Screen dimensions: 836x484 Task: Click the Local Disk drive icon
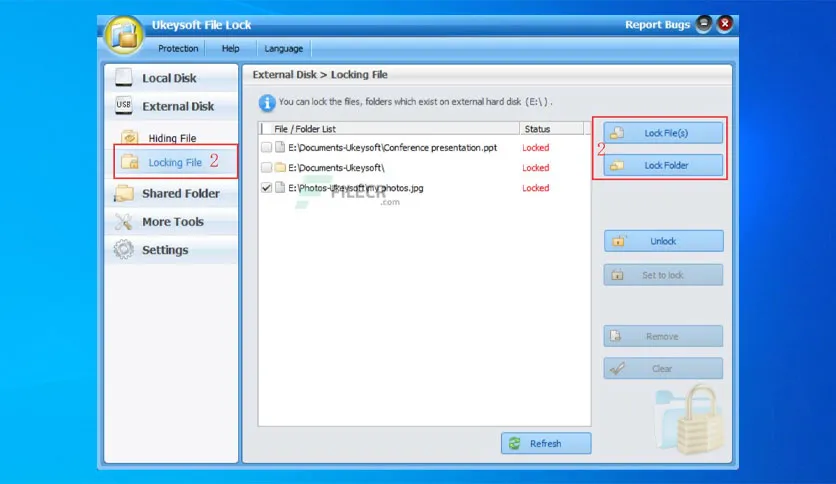124,77
